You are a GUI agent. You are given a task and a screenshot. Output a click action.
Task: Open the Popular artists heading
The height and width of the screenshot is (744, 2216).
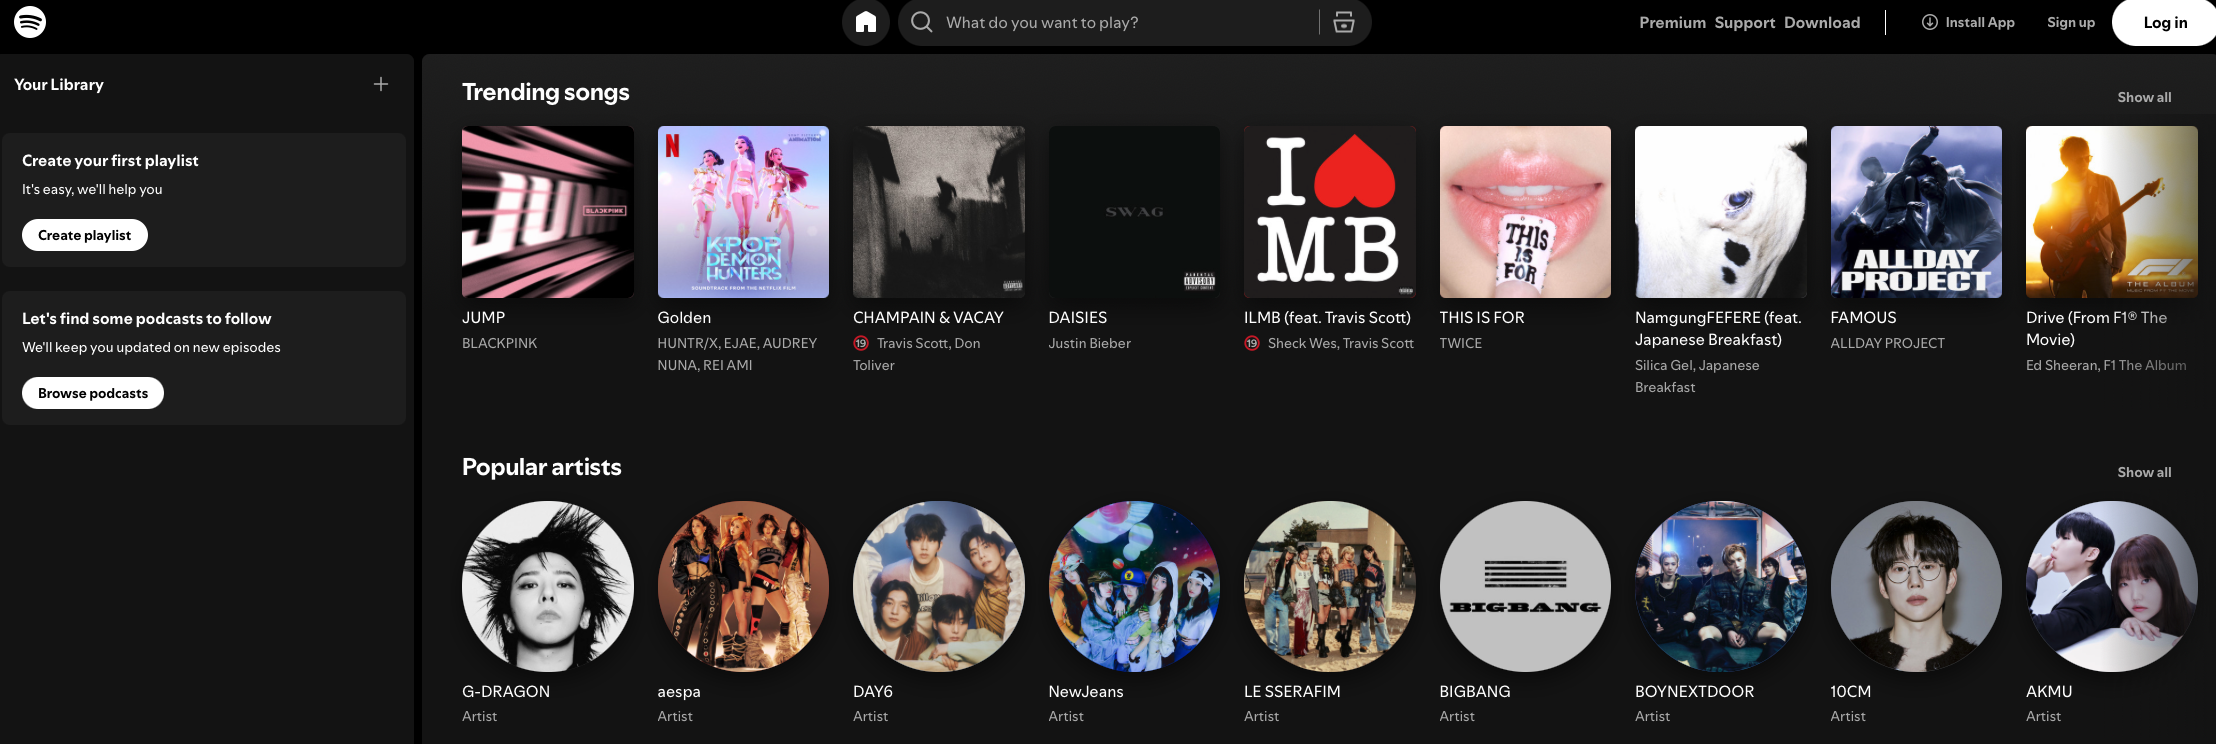point(542,467)
